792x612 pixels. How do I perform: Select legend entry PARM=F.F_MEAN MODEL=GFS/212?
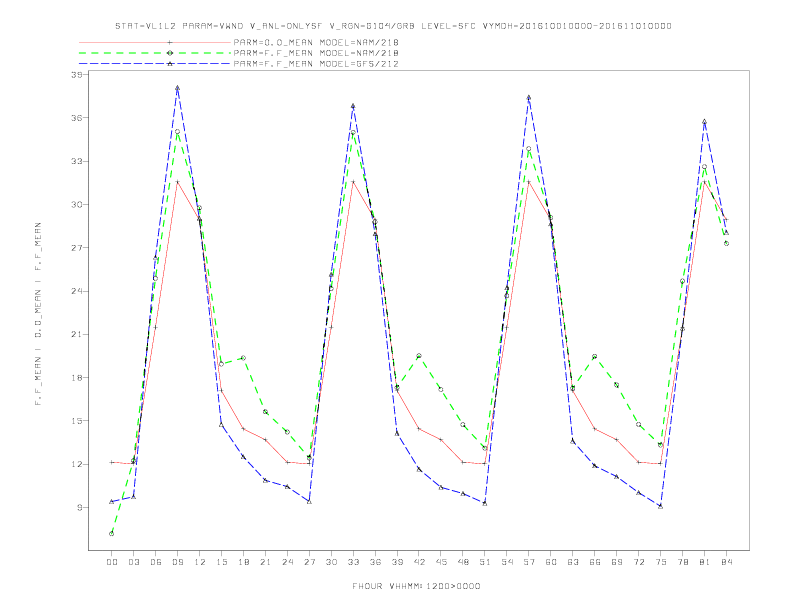pyautogui.click(x=316, y=64)
